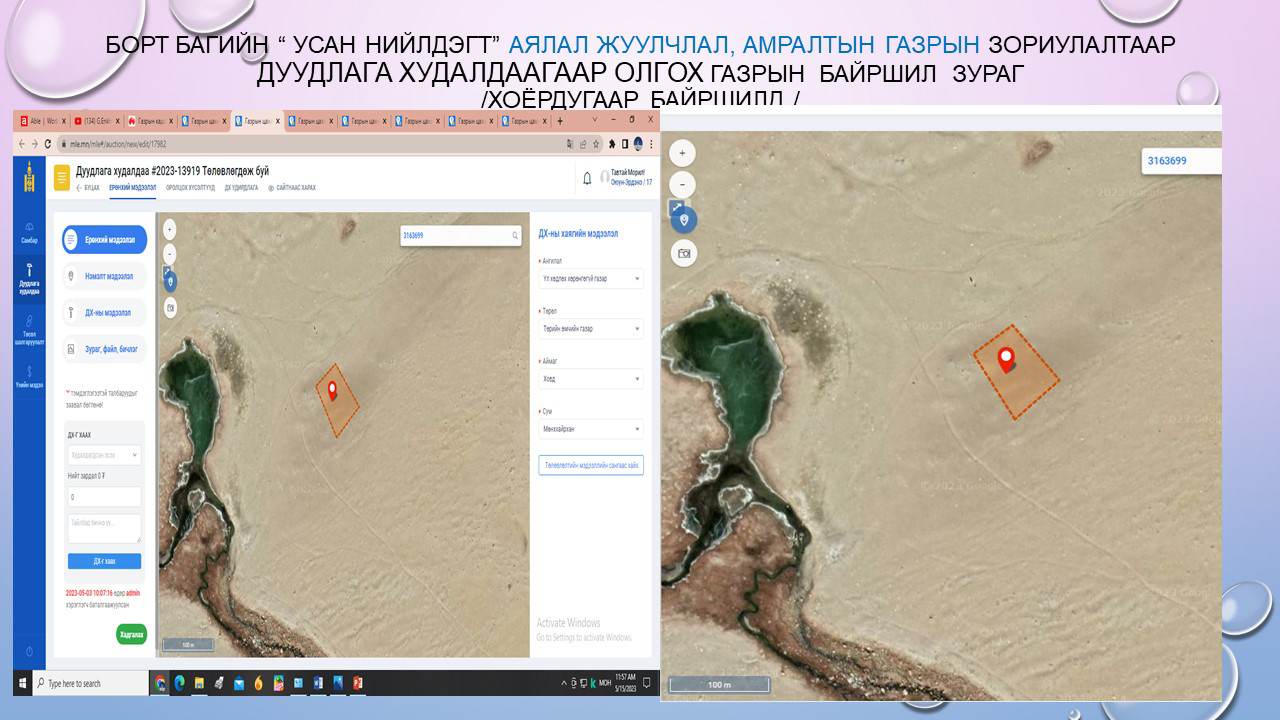Click the magnifier icon in map search box

(515, 236)
